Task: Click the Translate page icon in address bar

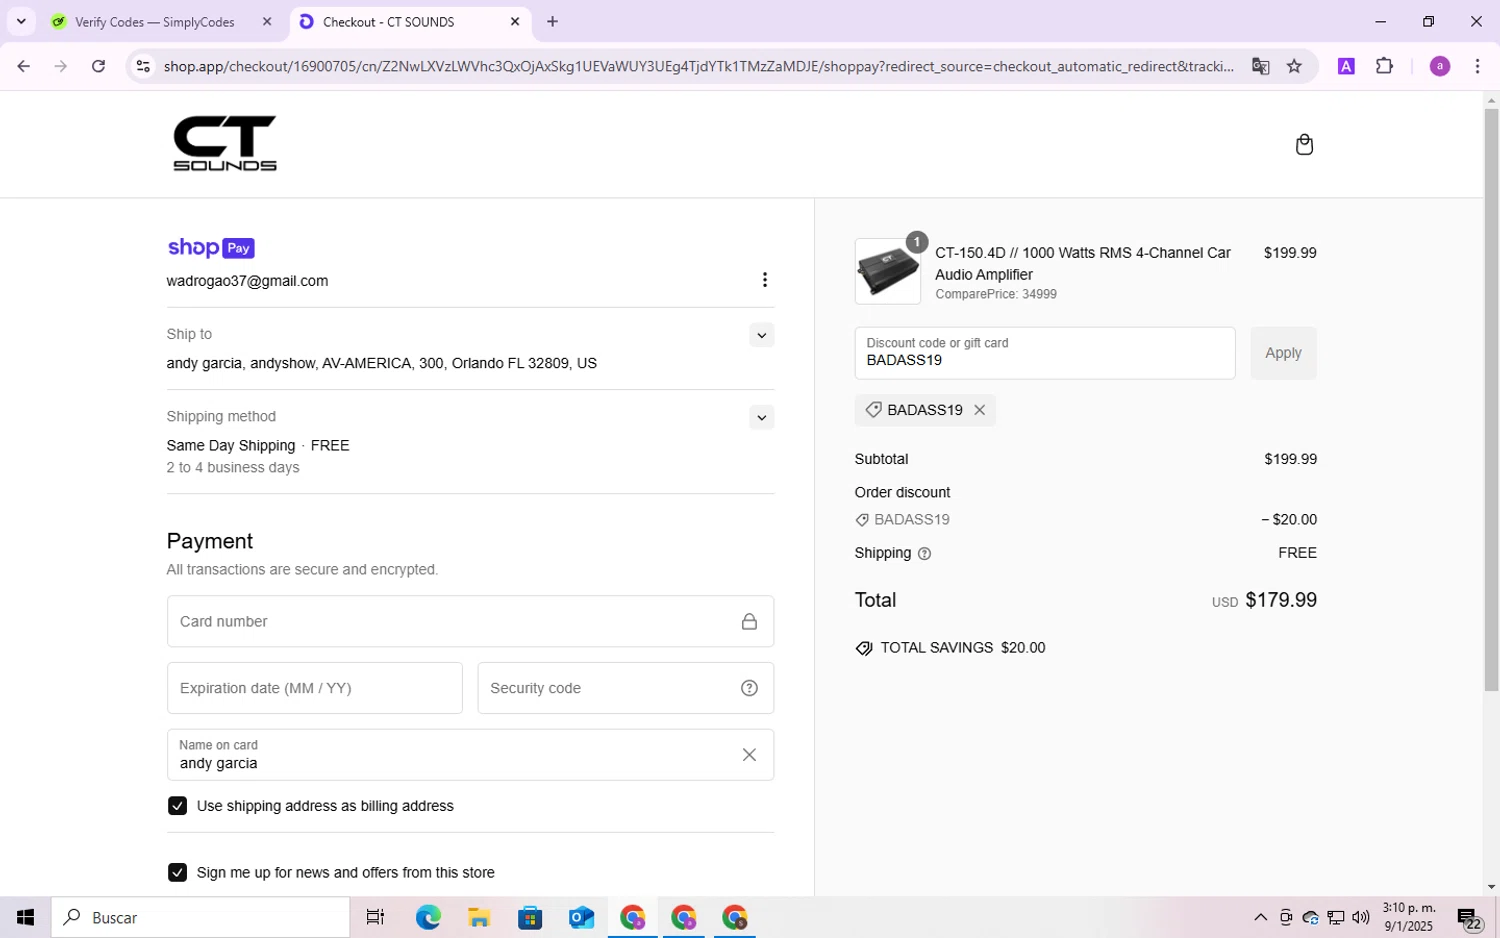Action: (x=1260, y=66)
